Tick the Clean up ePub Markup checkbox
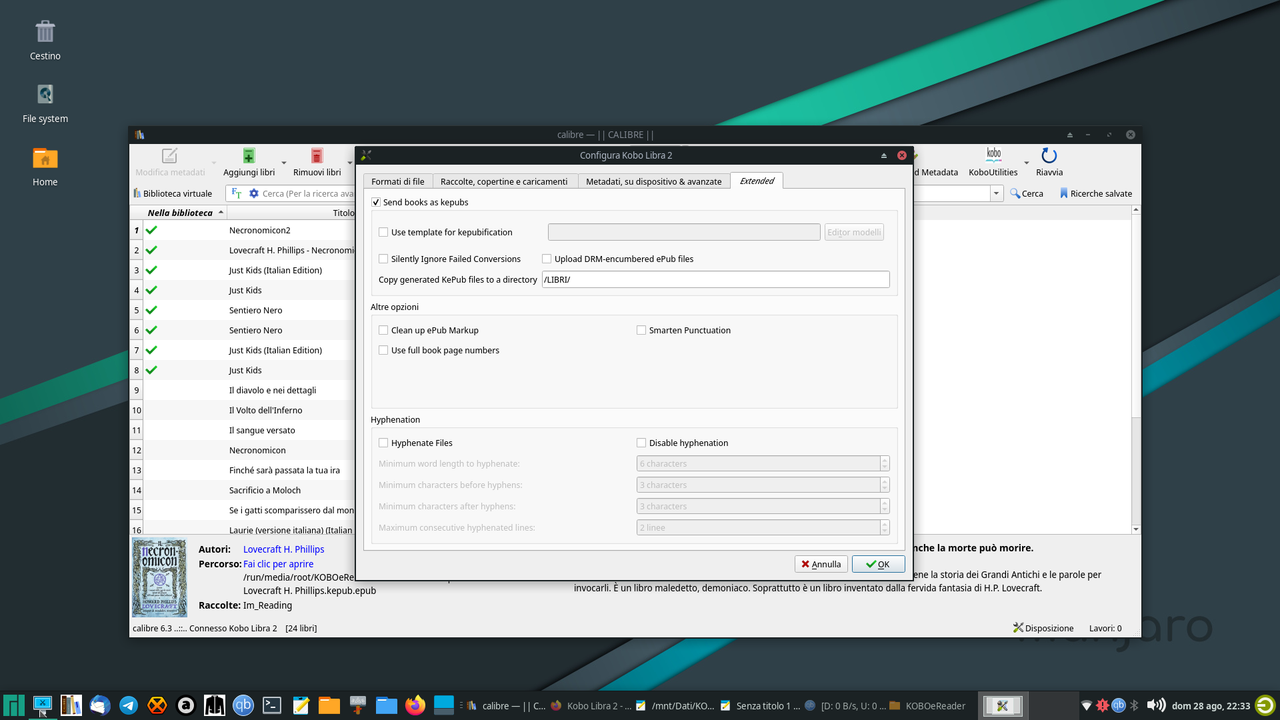Viewport: 1280px width, 720px height. click(384, 330)
